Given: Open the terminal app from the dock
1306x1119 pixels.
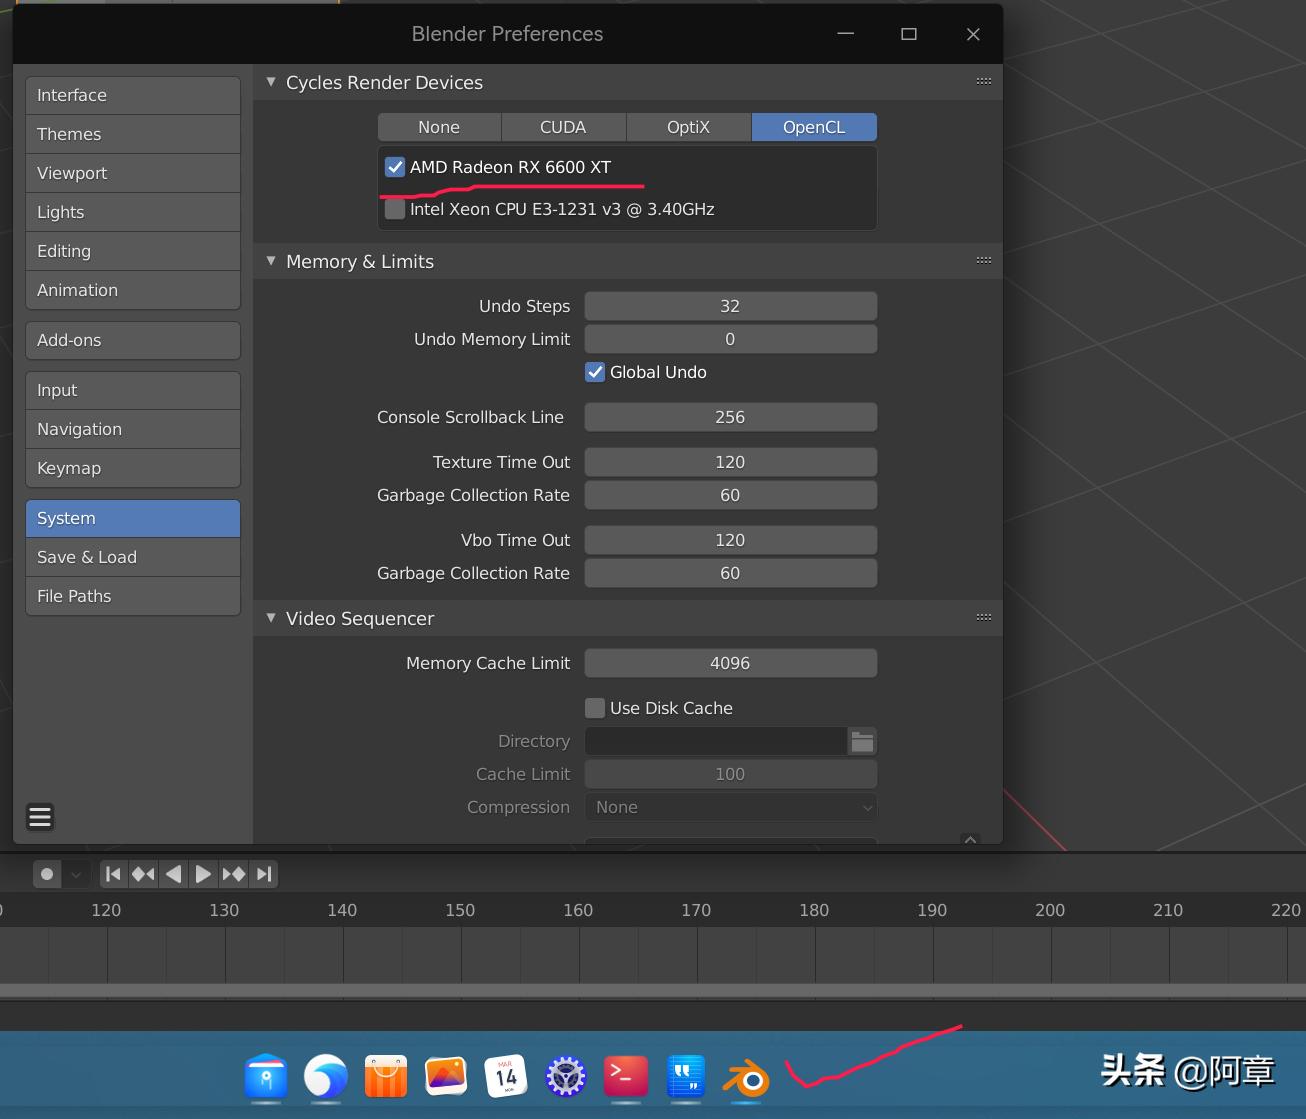Looking at the screenshot, I should (625, 1079).
